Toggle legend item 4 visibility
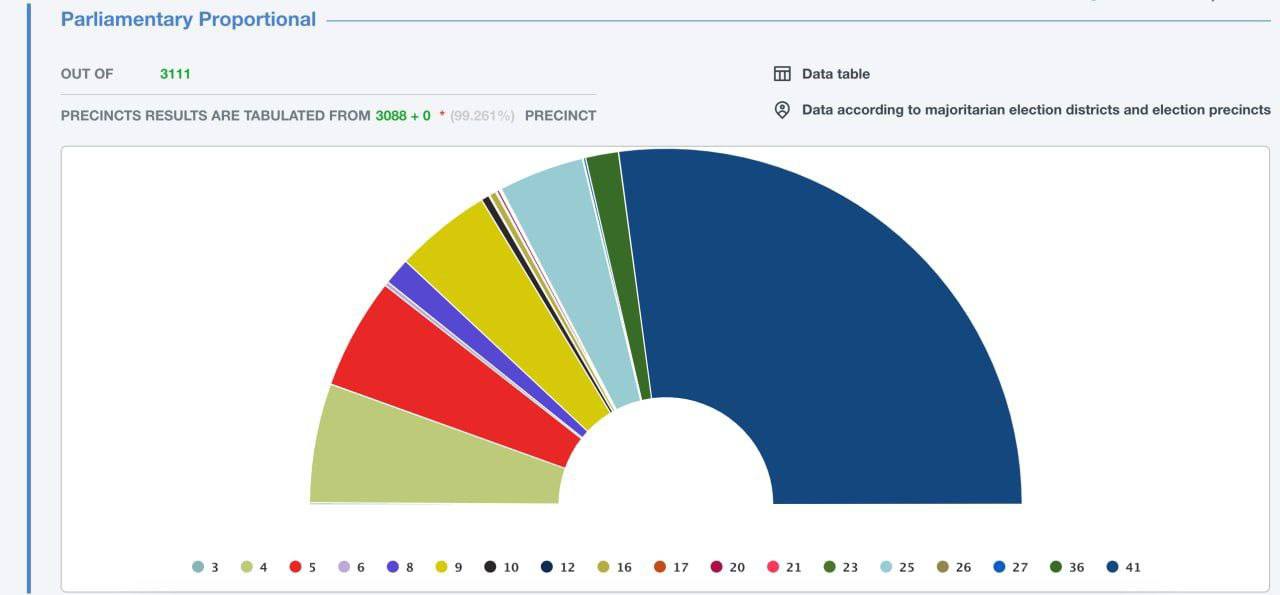The width and height of the screenshot is (1280, 595). click(254, 567)
